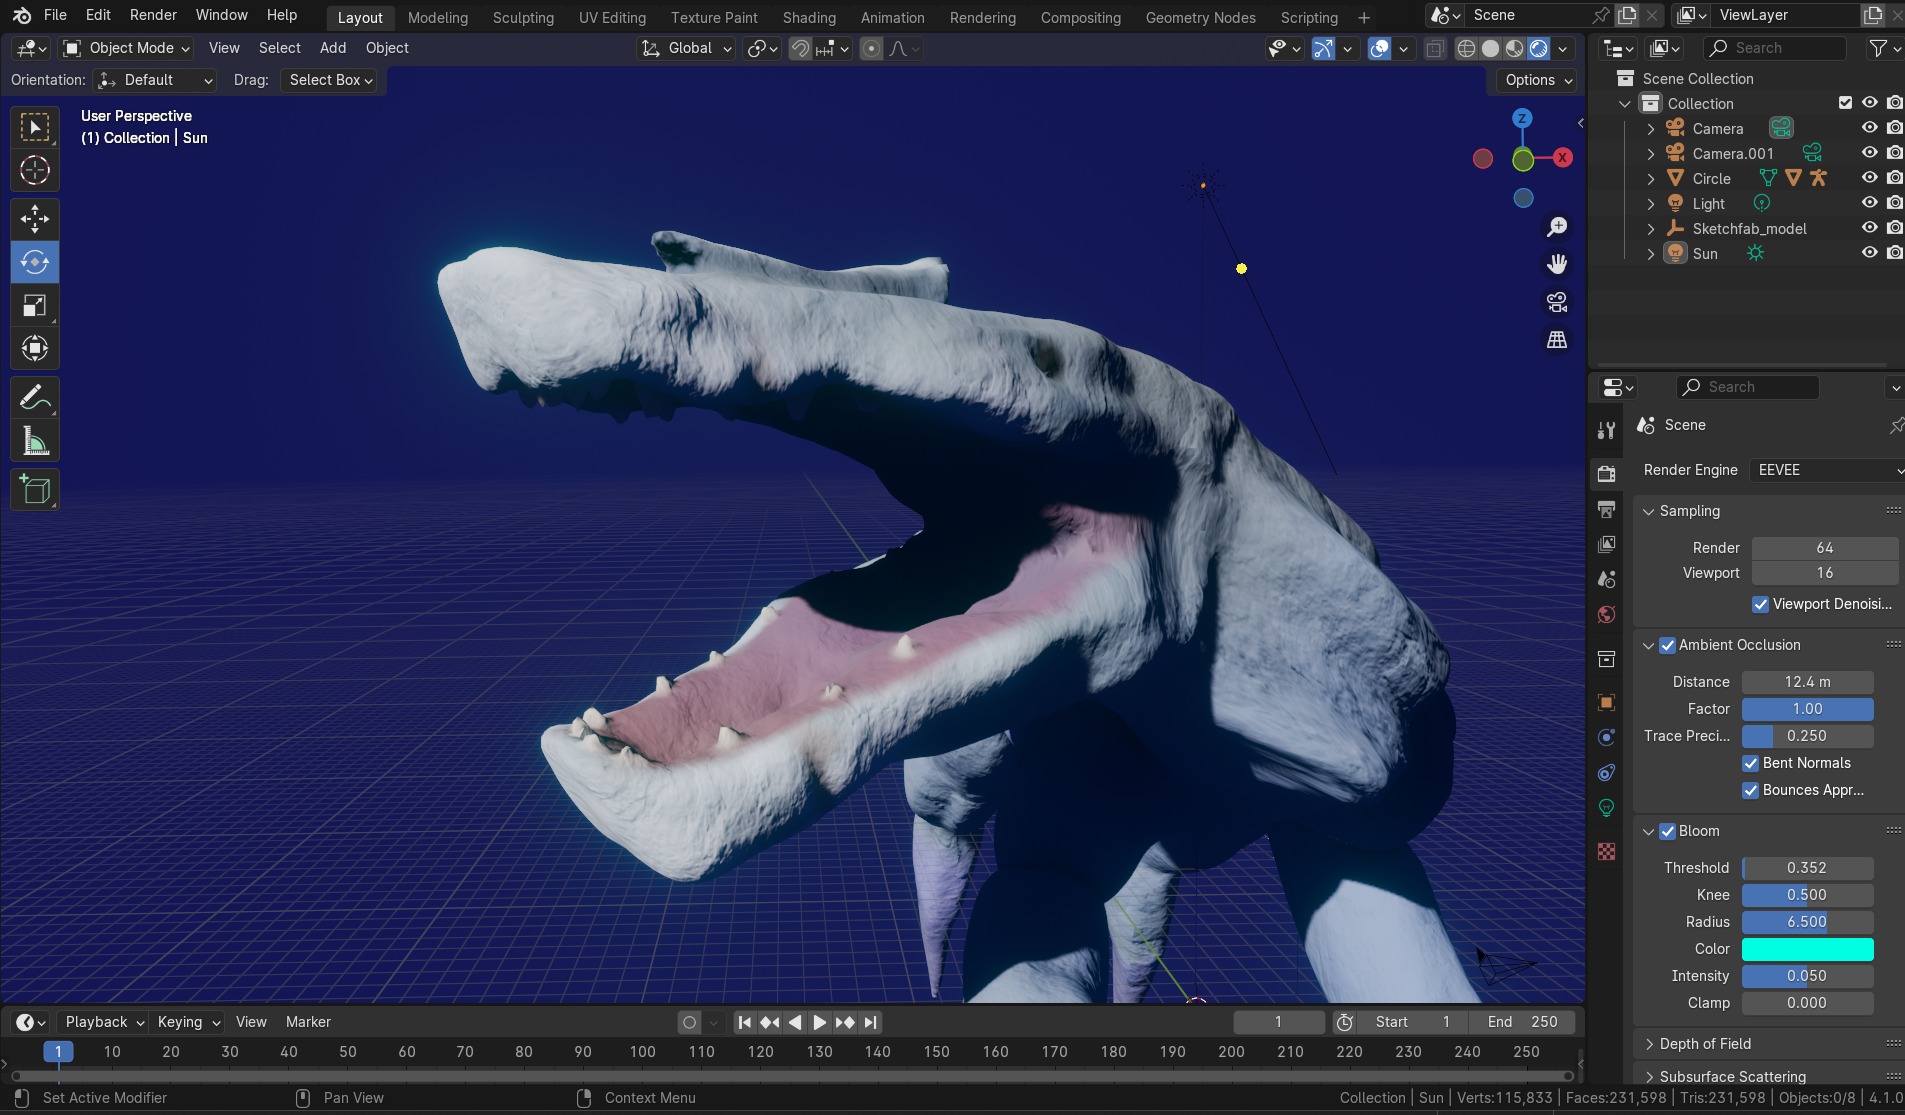Select Camera.001 in the outliner
The width and height of the screenshot is (1905, 1115).
pos(1733,153)
